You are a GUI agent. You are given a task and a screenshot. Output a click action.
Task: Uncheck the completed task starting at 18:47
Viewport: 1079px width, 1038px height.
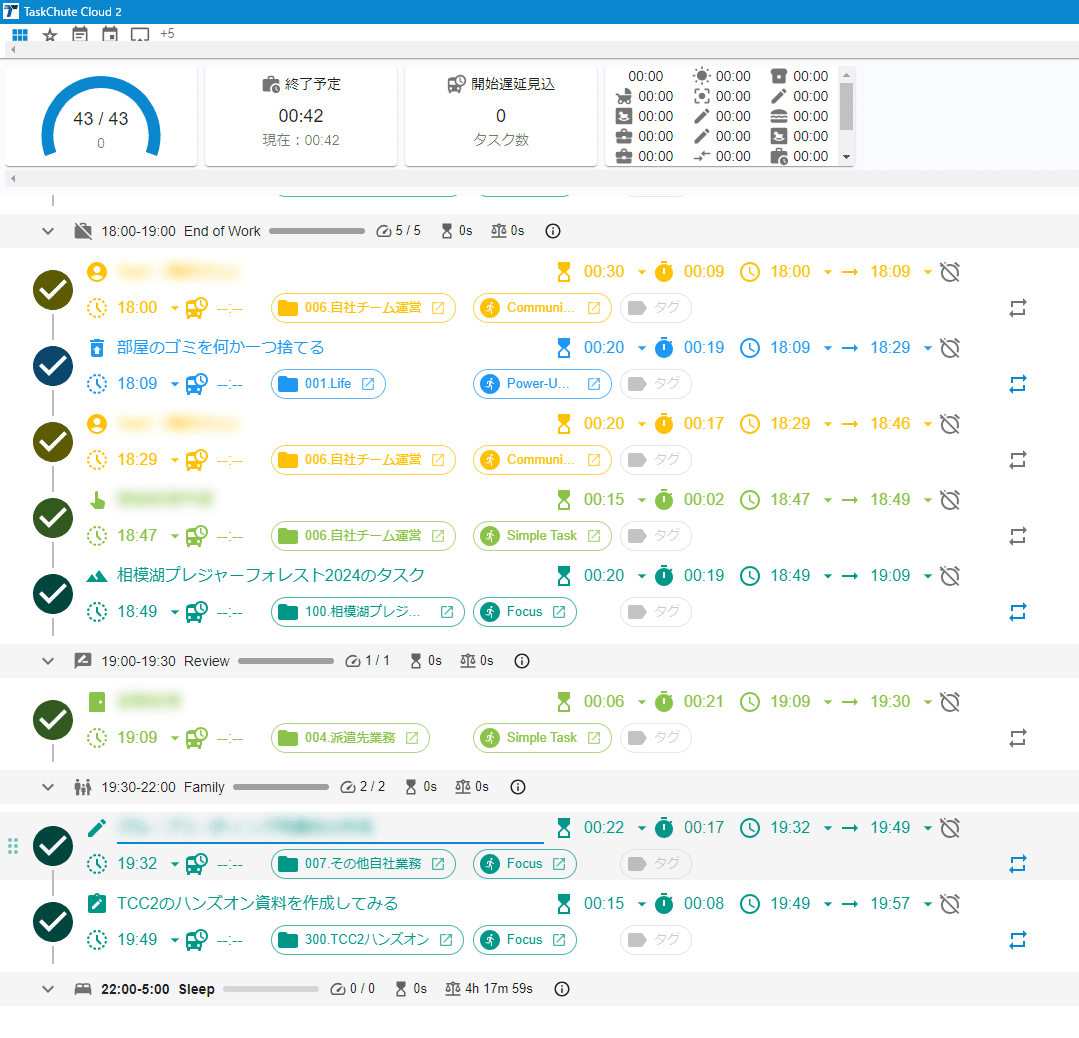coord(53,518)
